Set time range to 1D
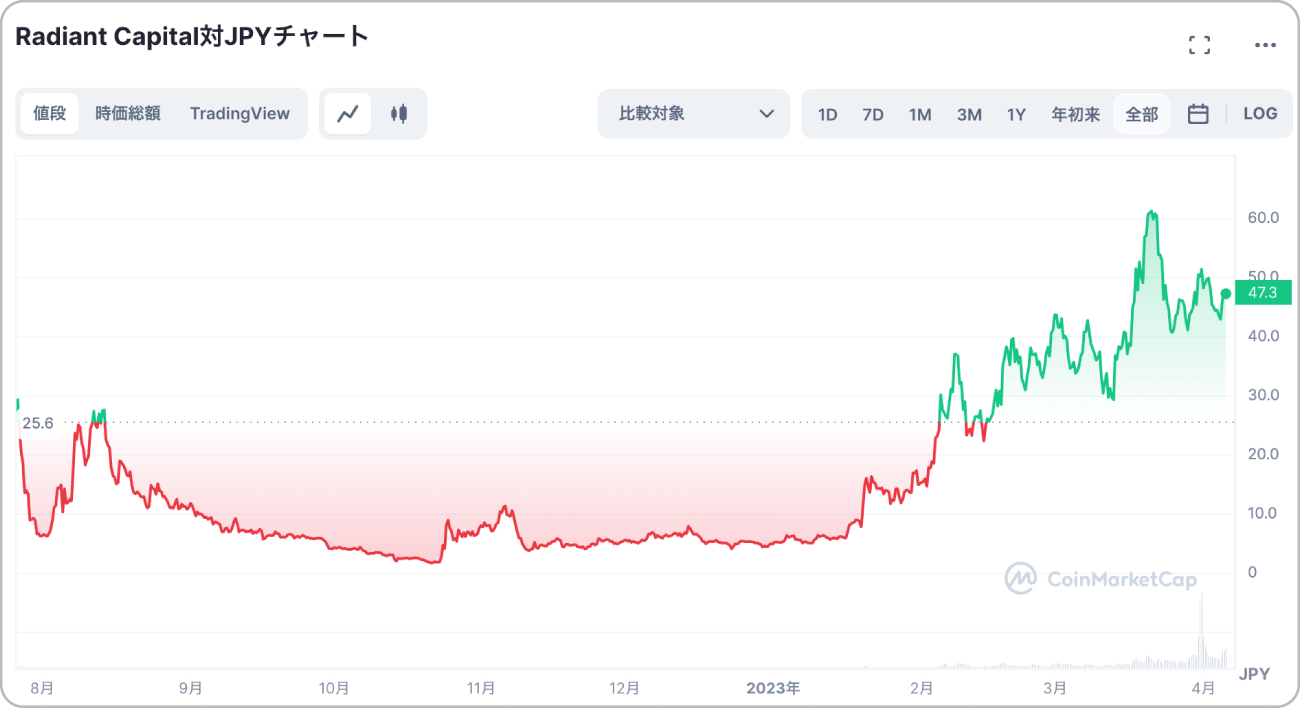 tap(828, 114)
